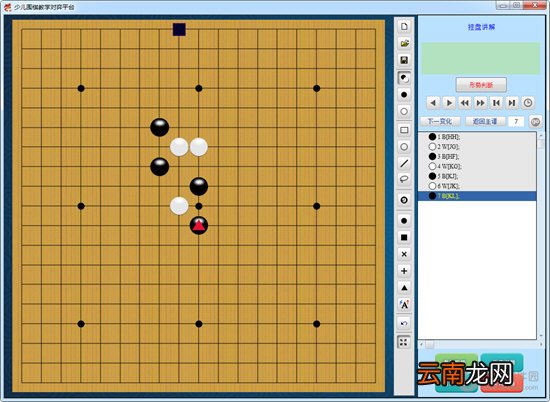Click the 形势判断 button
Screen dimensions: 550x402
481,85
